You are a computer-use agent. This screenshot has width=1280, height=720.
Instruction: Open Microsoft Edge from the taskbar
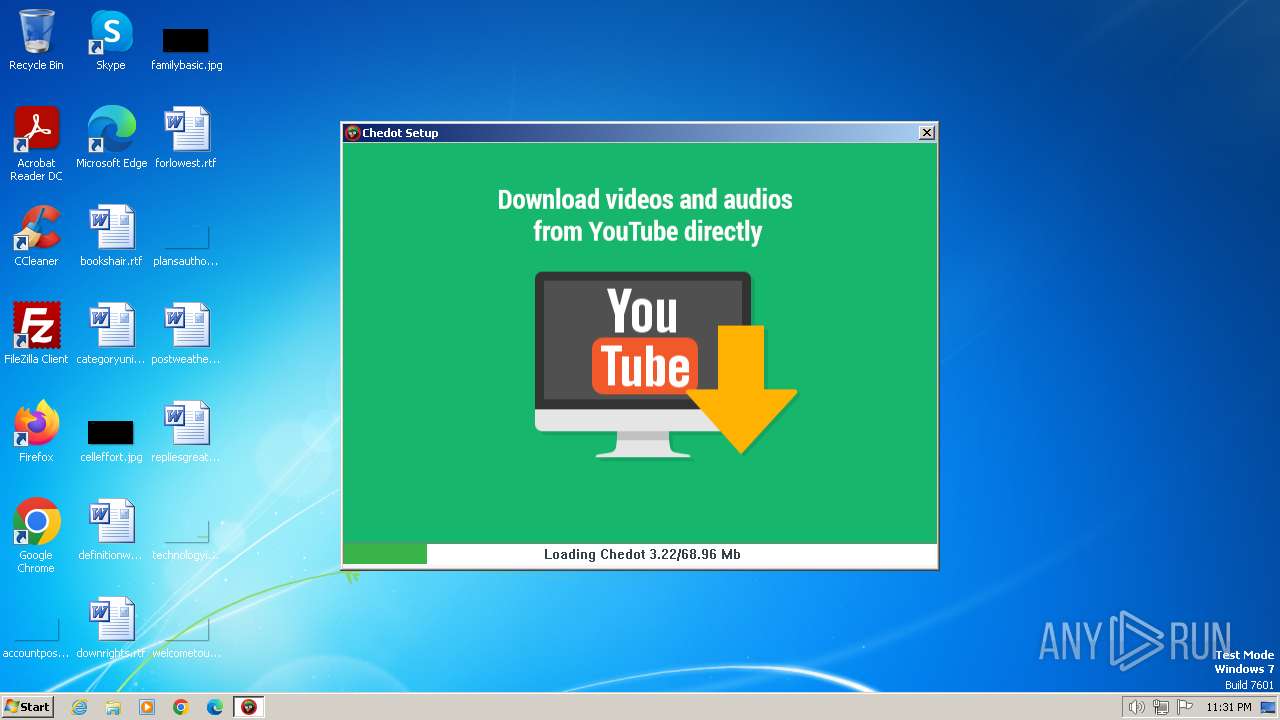pos(215,707)
